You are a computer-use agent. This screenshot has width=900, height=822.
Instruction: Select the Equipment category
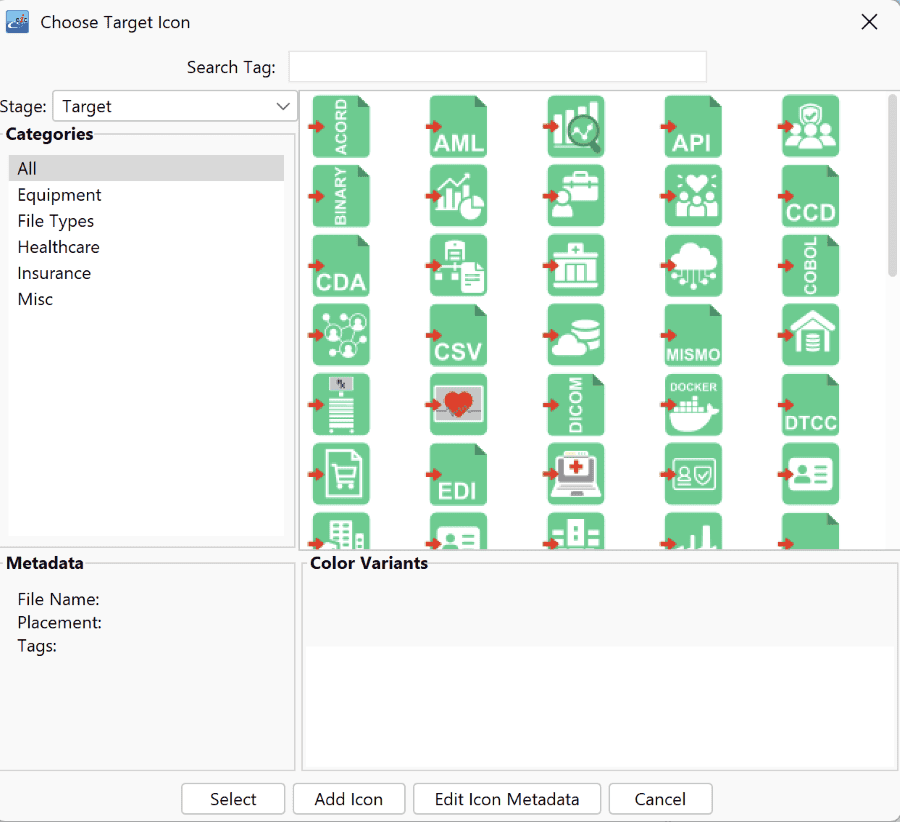(146, 195)
